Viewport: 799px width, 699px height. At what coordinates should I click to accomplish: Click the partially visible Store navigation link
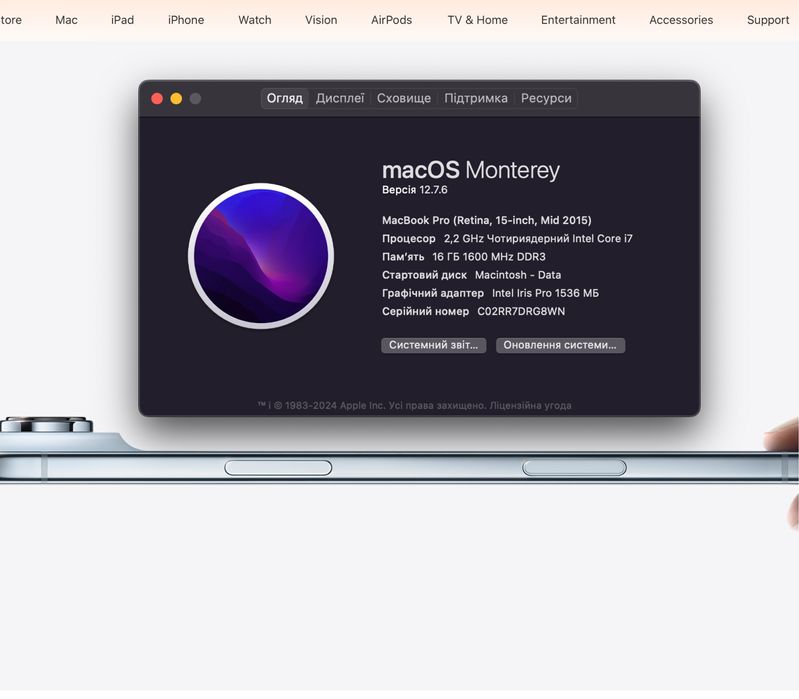point(11,20)
